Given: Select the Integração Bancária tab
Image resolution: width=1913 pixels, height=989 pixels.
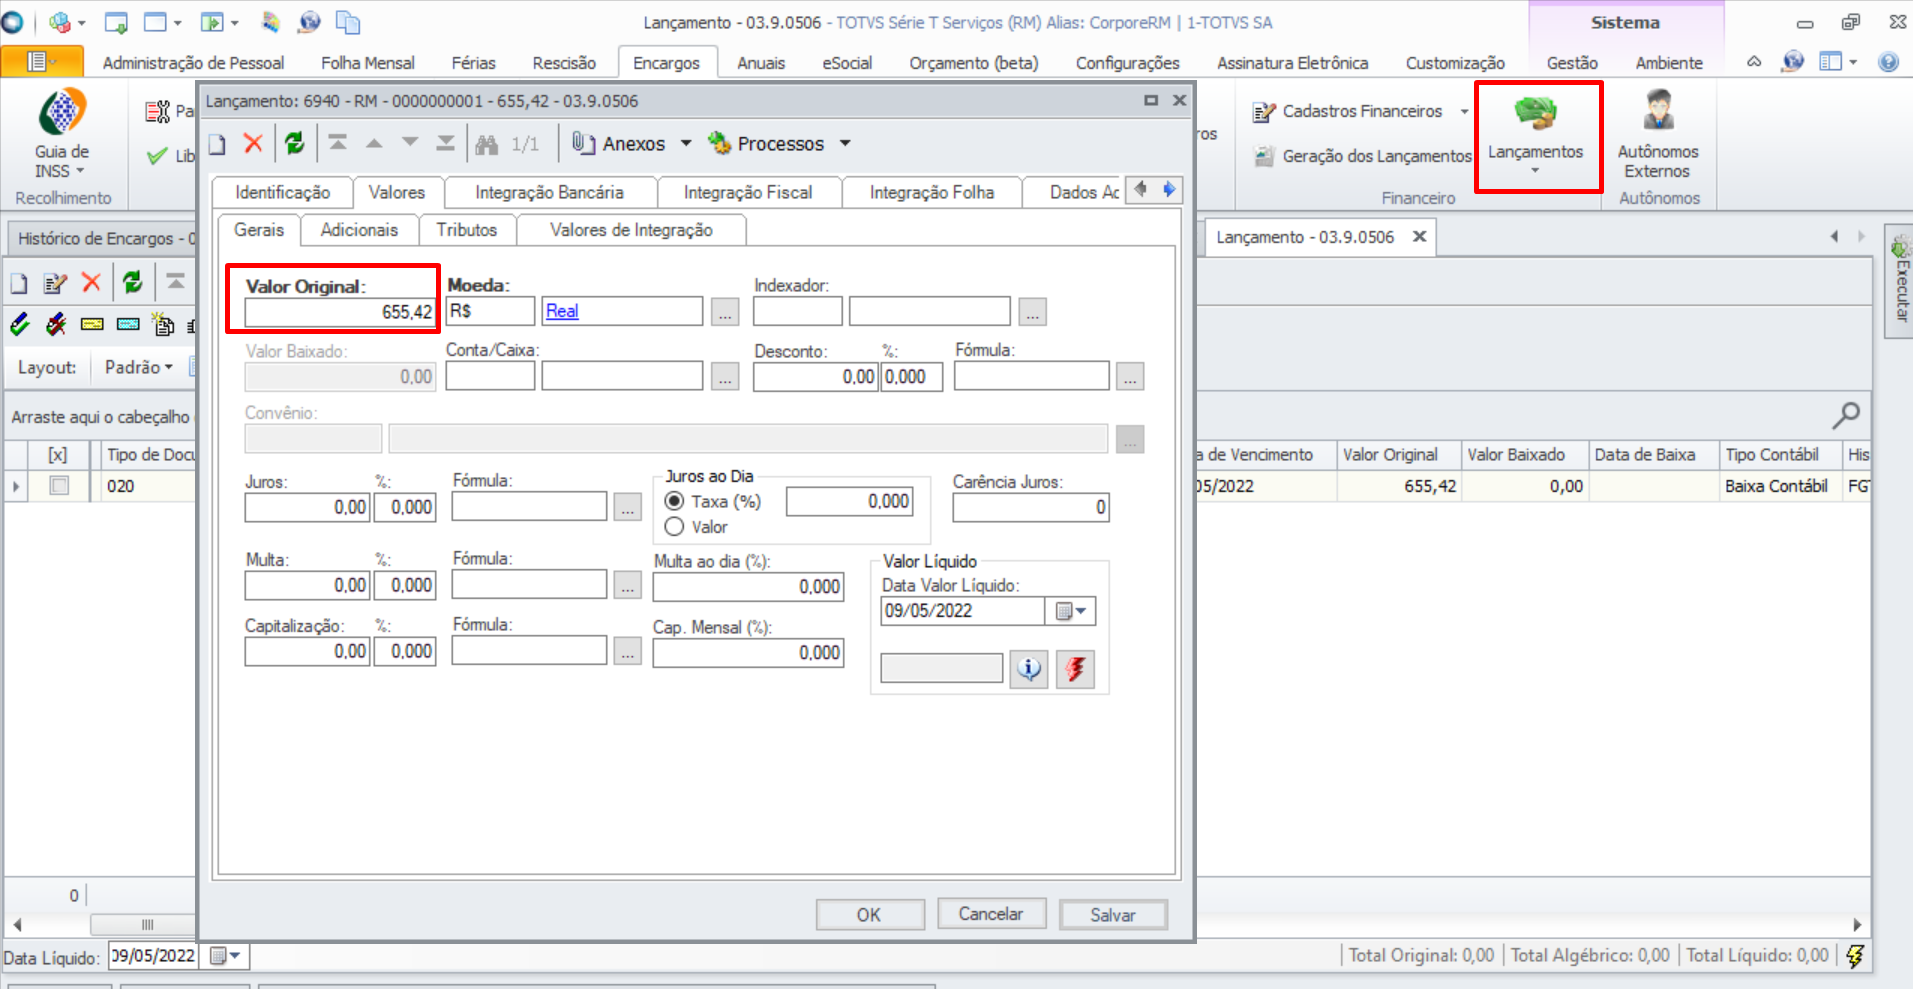Looking at the screenshot, I should tap(549, 192).
